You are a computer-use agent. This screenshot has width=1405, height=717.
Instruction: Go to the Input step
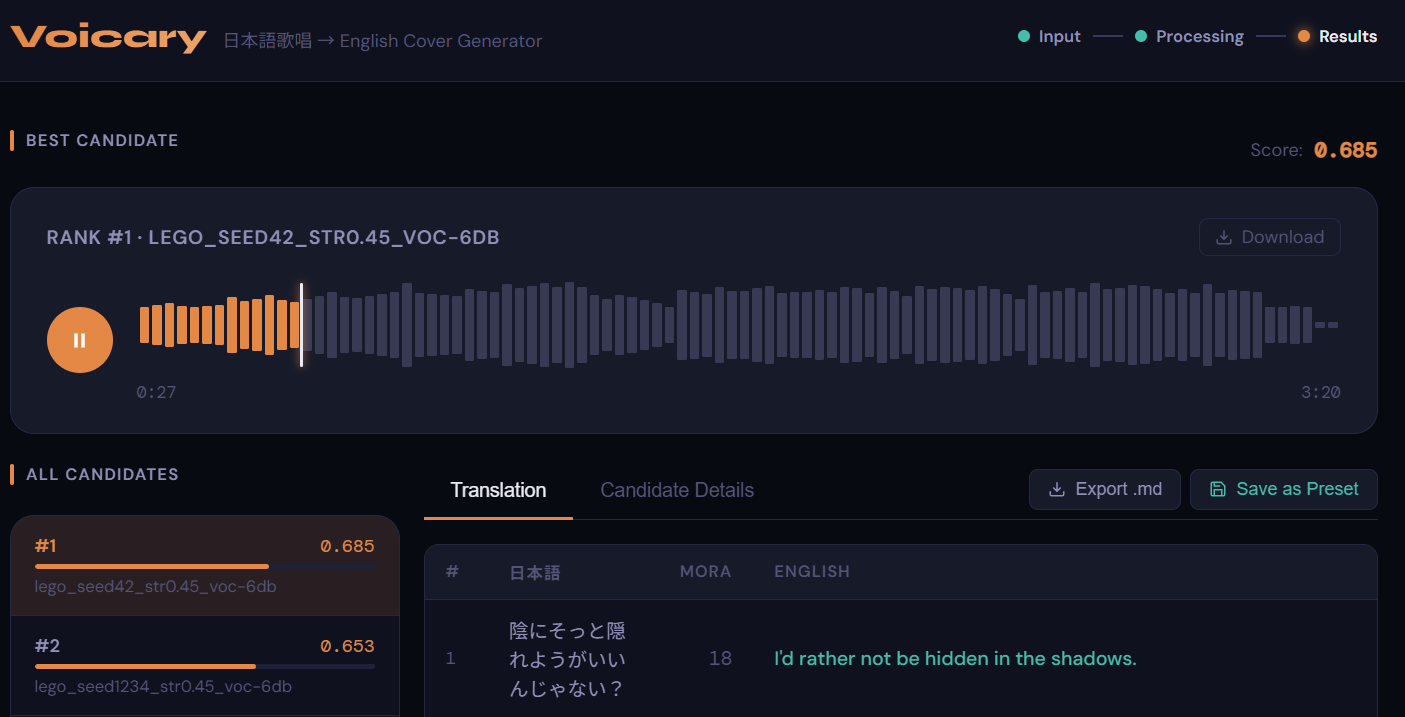tap(1049, 36)
